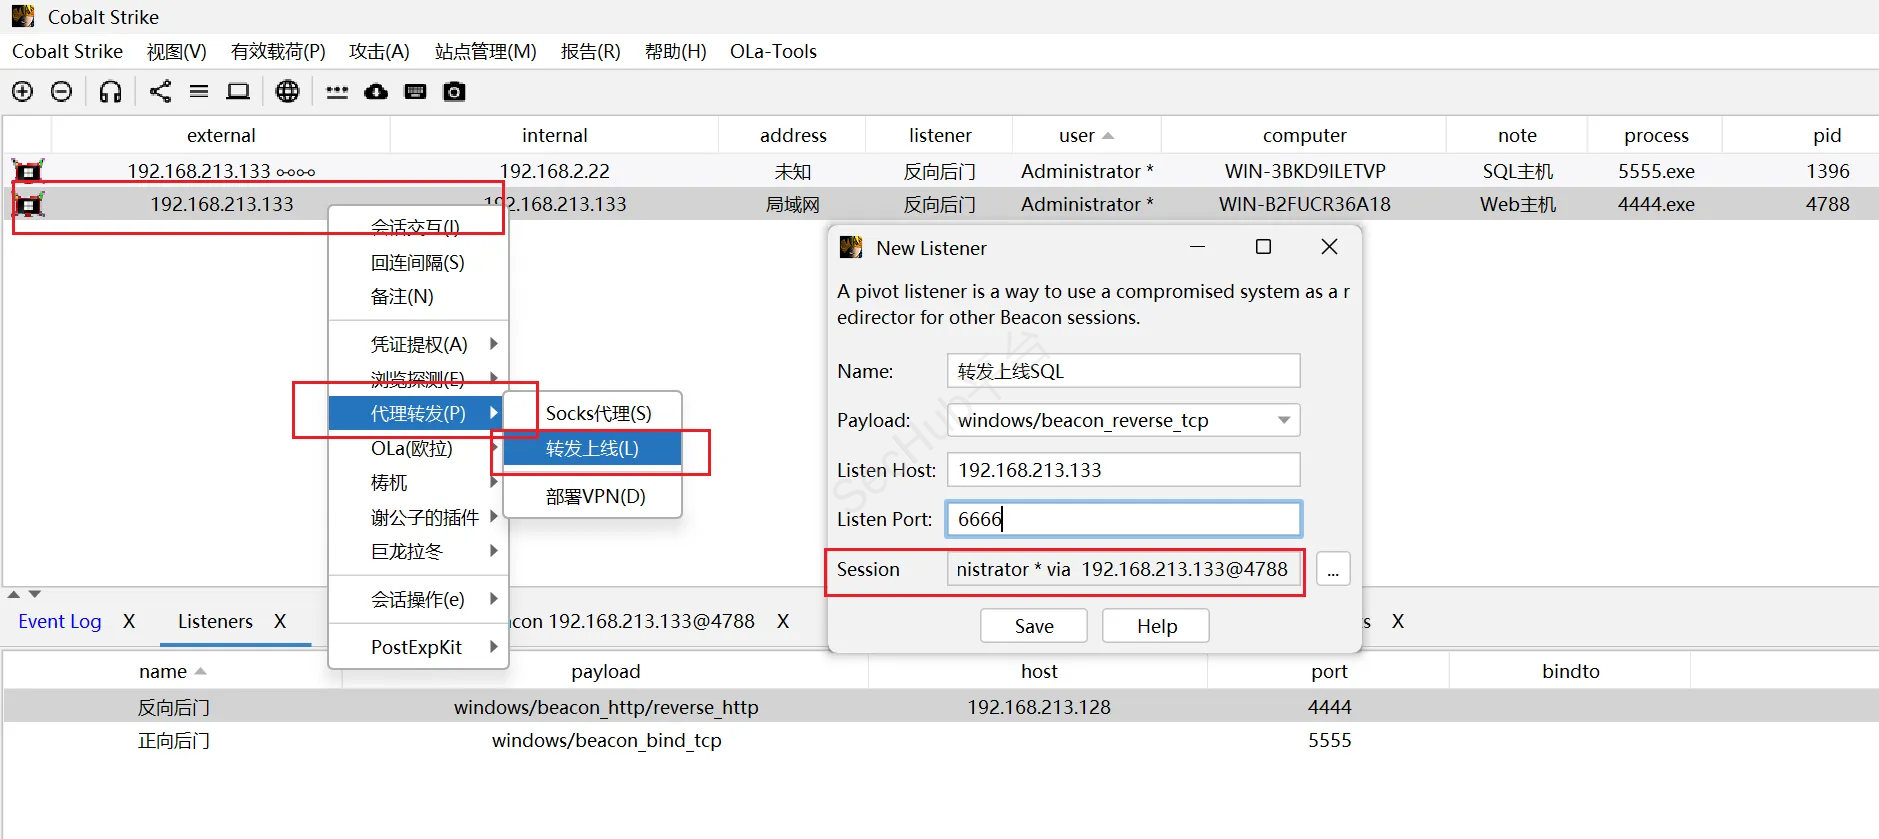Select the 反向后门 listener row name
This screenshot has height=839, width=1879.
point(173,707)
